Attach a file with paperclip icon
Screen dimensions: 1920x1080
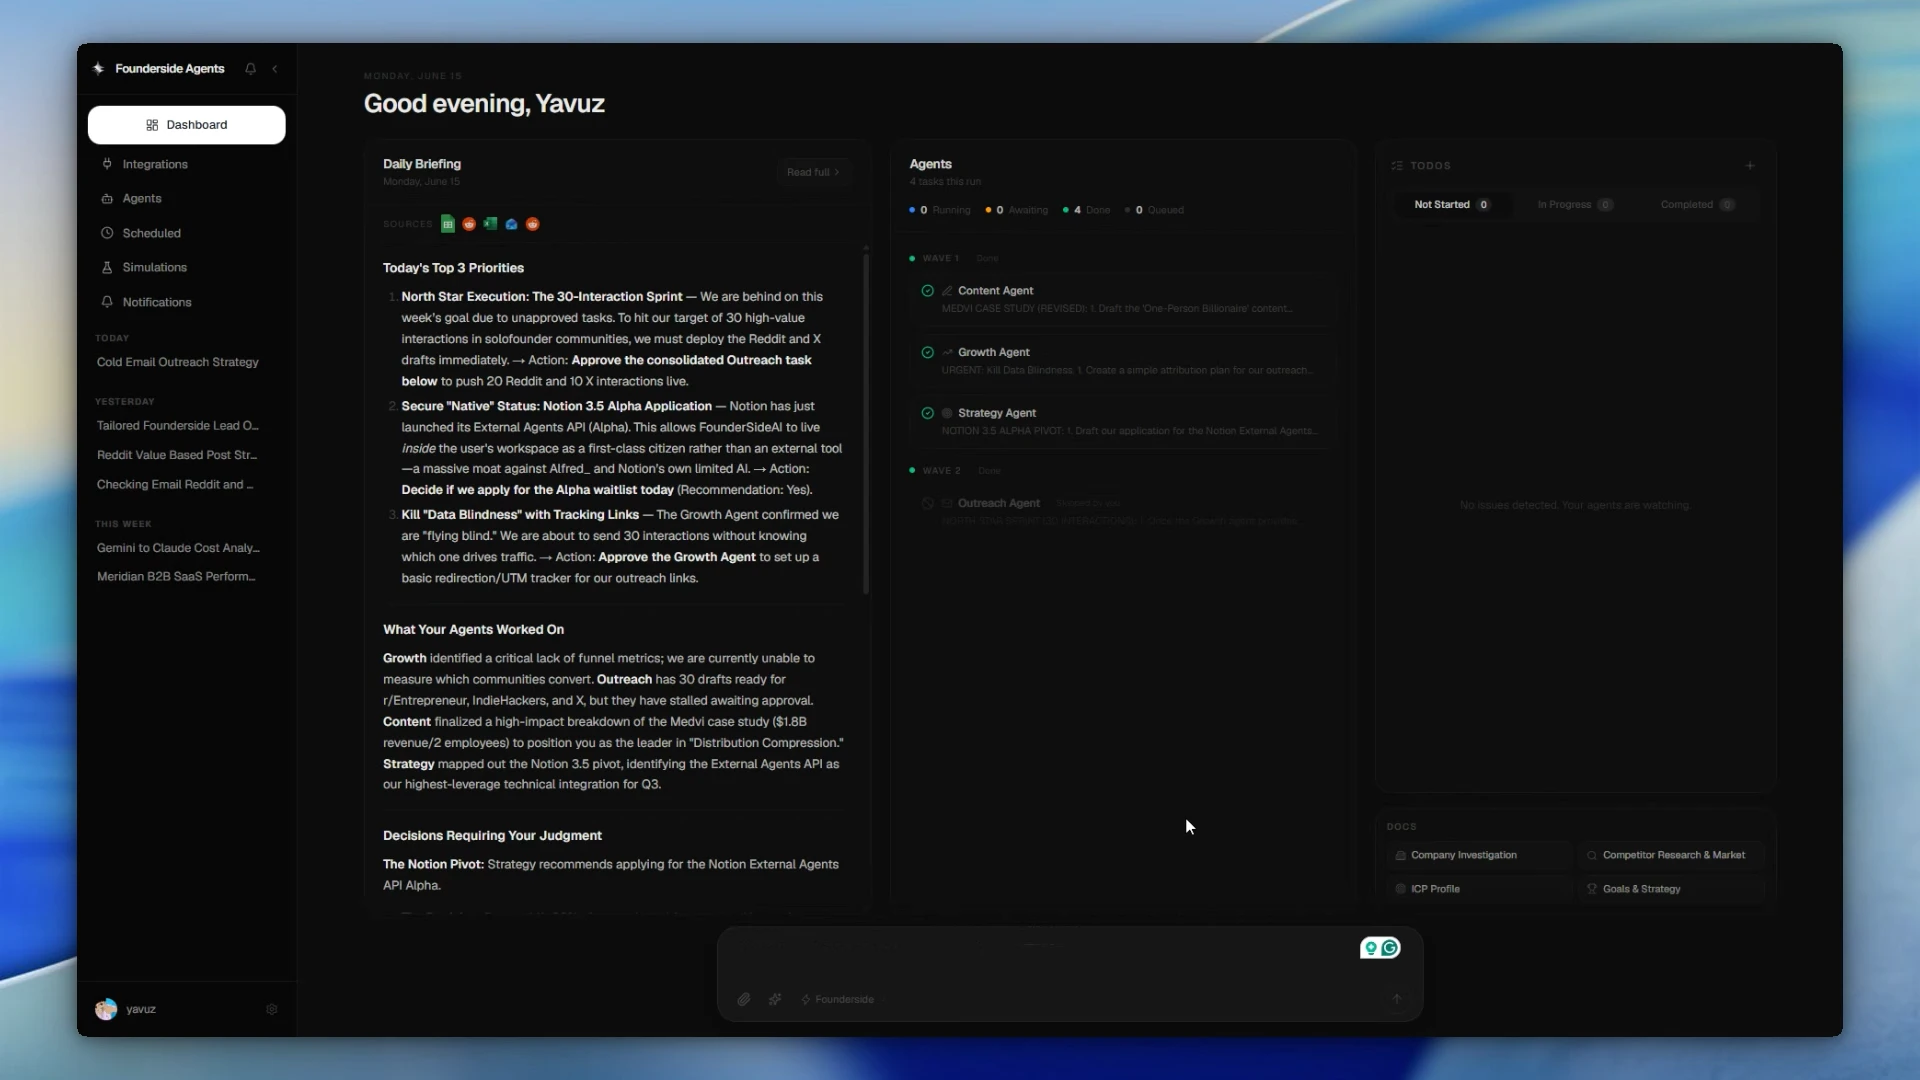(x=744, y=1000)
